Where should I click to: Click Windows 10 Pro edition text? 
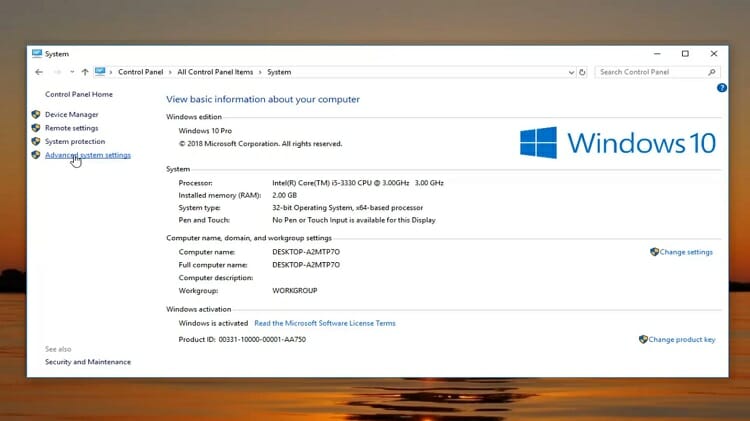pyautogui.click(x=205, y=131)
